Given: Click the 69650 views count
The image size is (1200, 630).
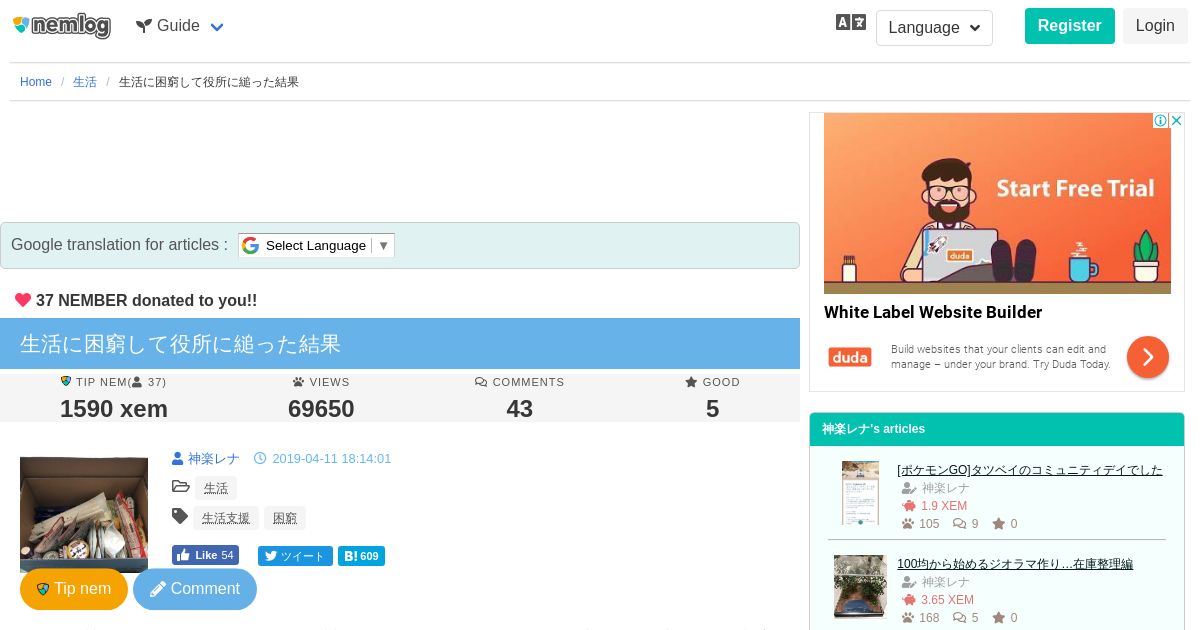Looking at the screenshot, I should [321, 409].
